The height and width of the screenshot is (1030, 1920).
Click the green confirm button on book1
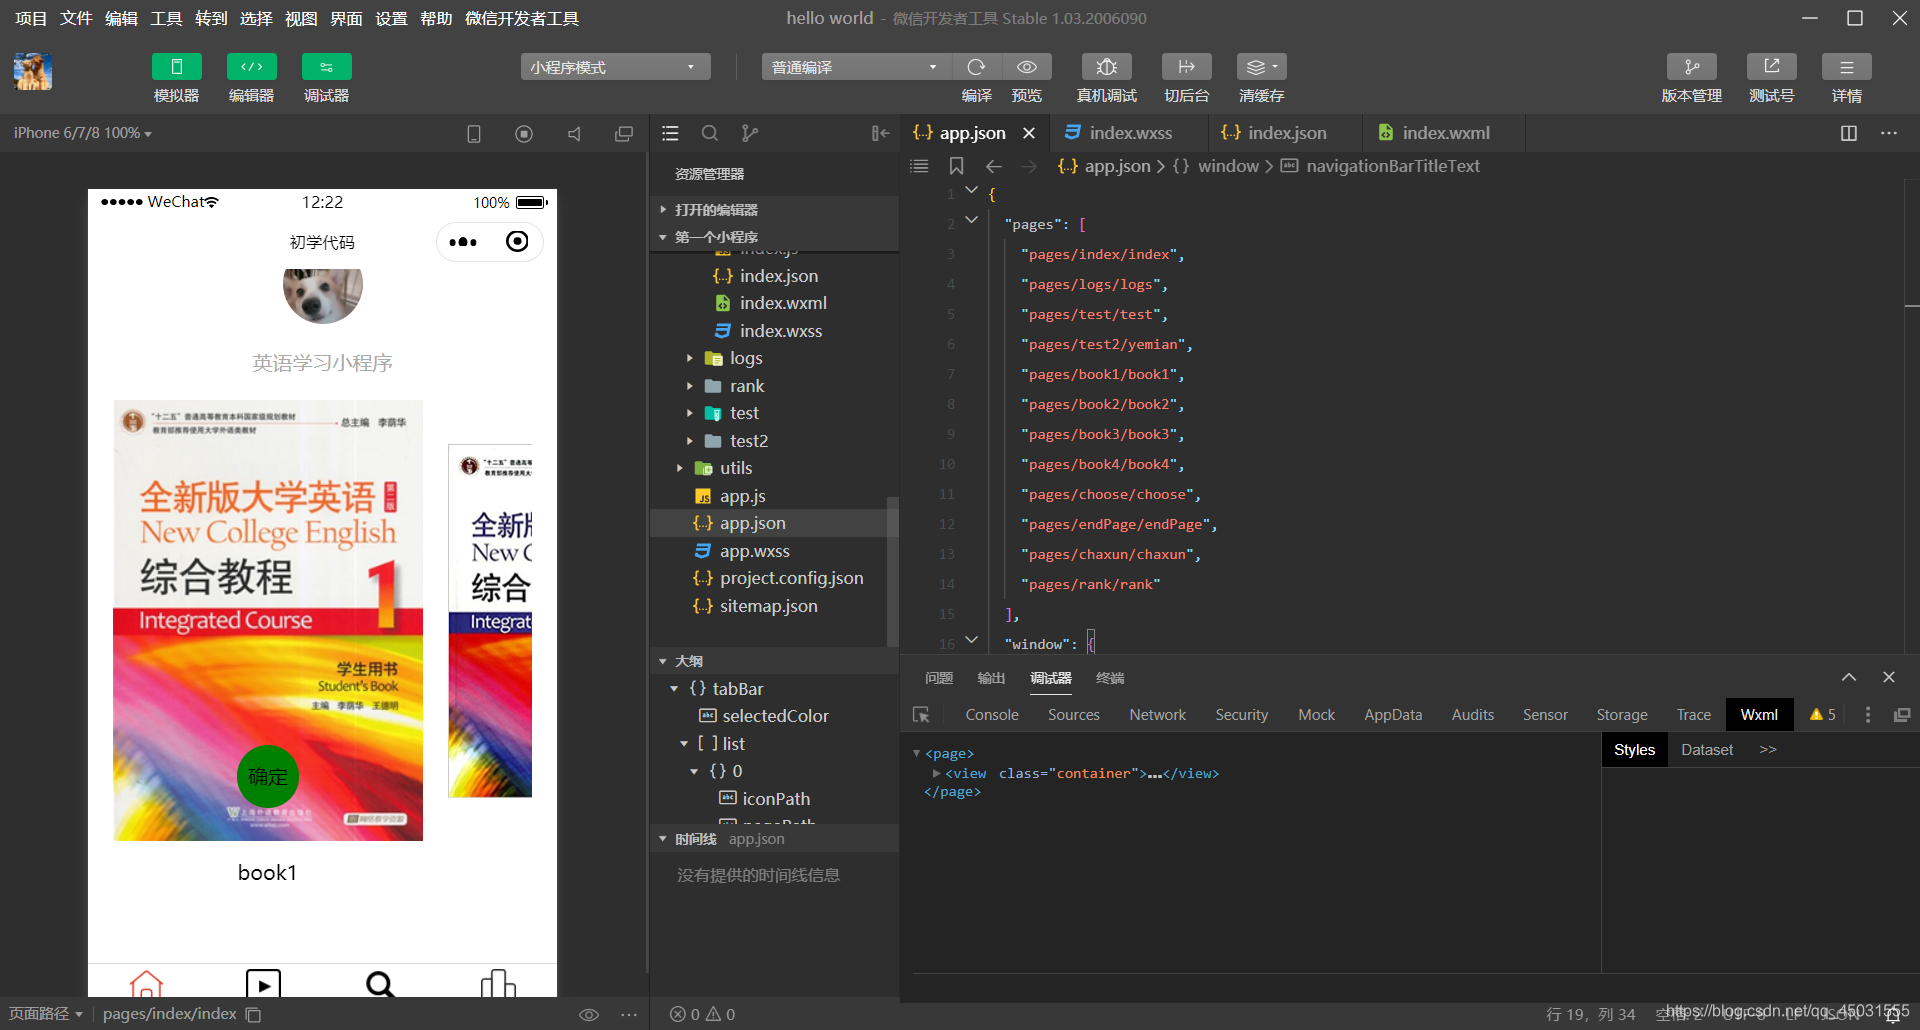pyautogui.click(x=267, y=777)
